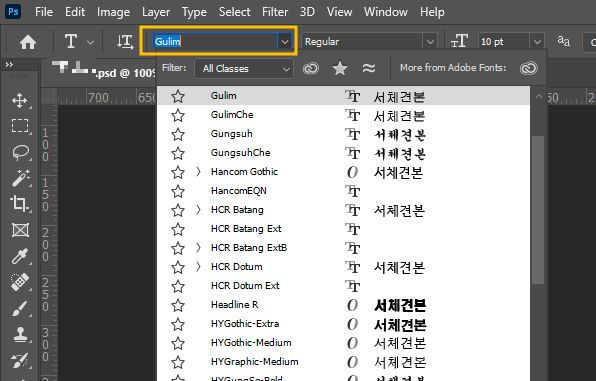Show favorite fonts star filter
The image size is (596, 381).
[340, 68]
